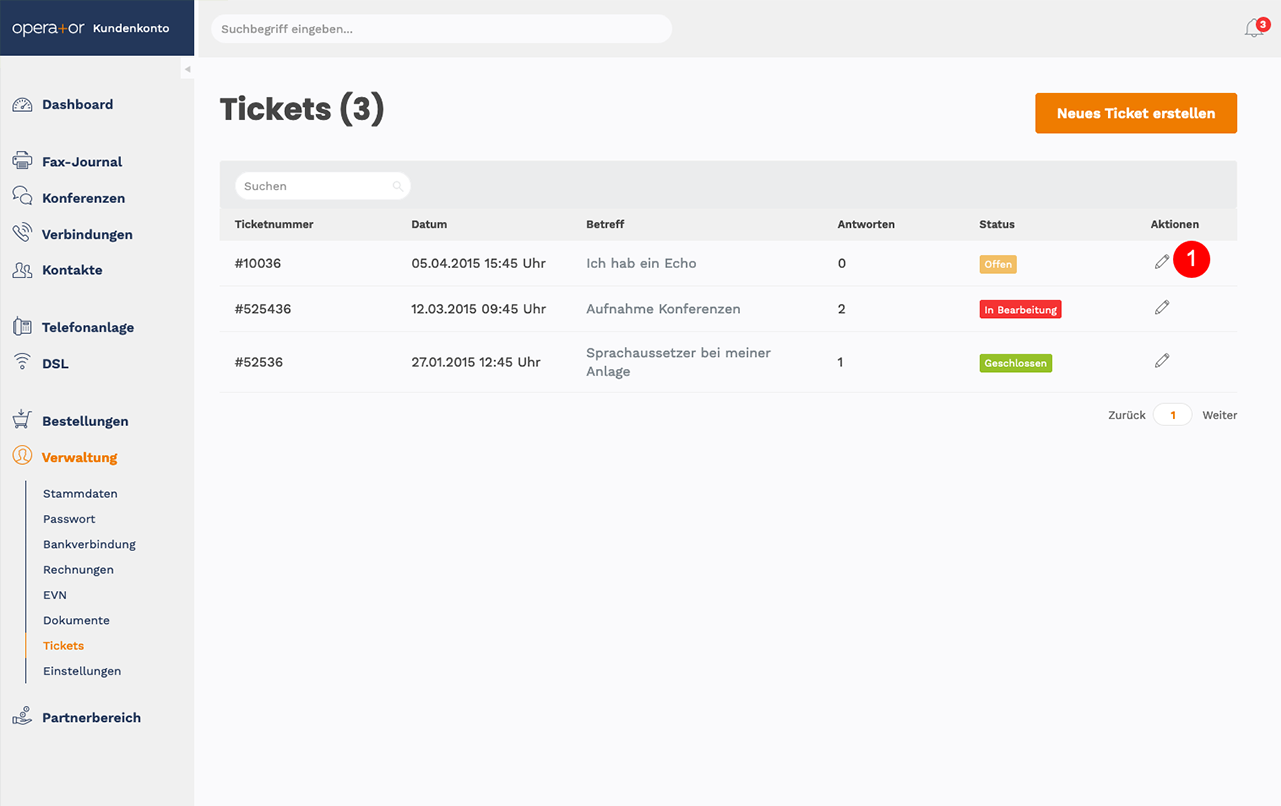The width and height of the screenshot is (1281, 806).
Task: Focus the Suchen ticket filter field
Action: pyautogui.click(x=322, y=186)
